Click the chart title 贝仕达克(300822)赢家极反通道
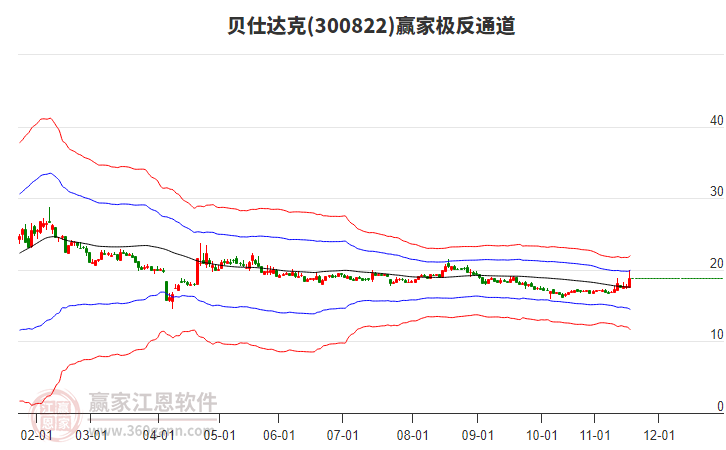726x450 pixels. pos(371,26)
